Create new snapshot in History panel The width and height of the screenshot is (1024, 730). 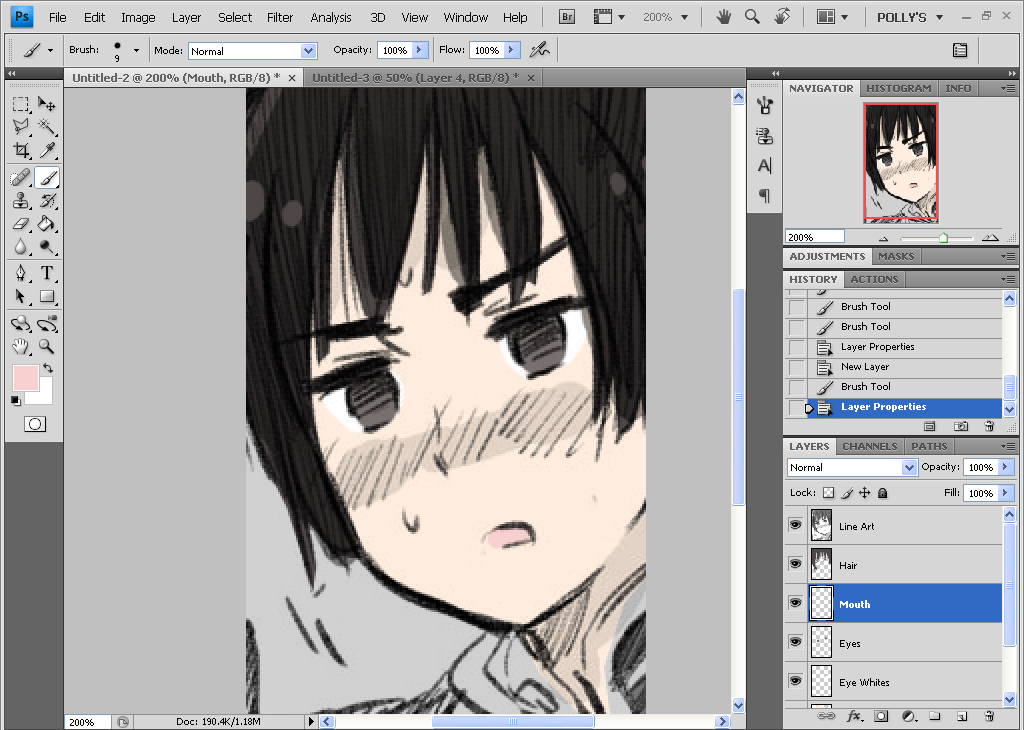coord(961,426)
